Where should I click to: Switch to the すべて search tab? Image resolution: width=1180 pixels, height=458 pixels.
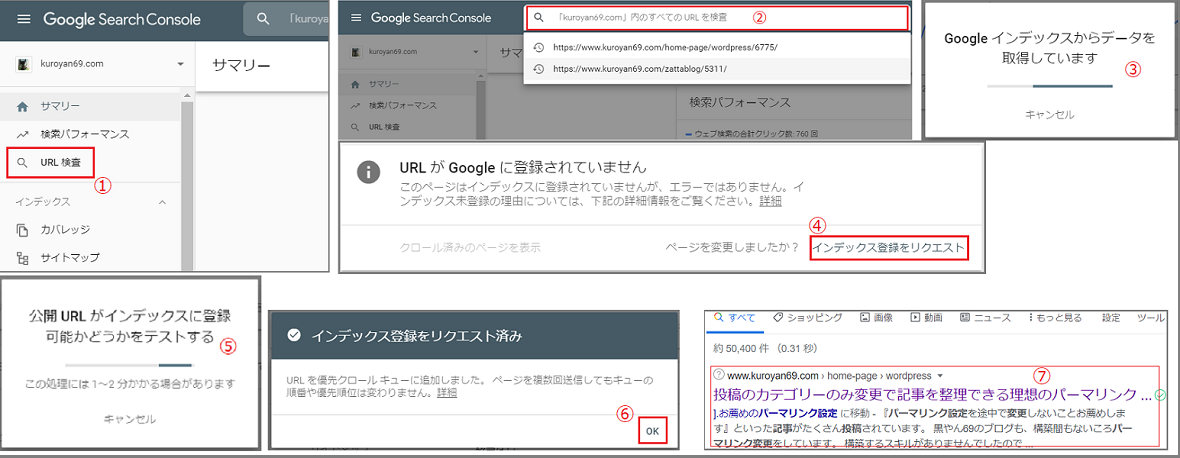pyautogui.click(x=735, y=318)
